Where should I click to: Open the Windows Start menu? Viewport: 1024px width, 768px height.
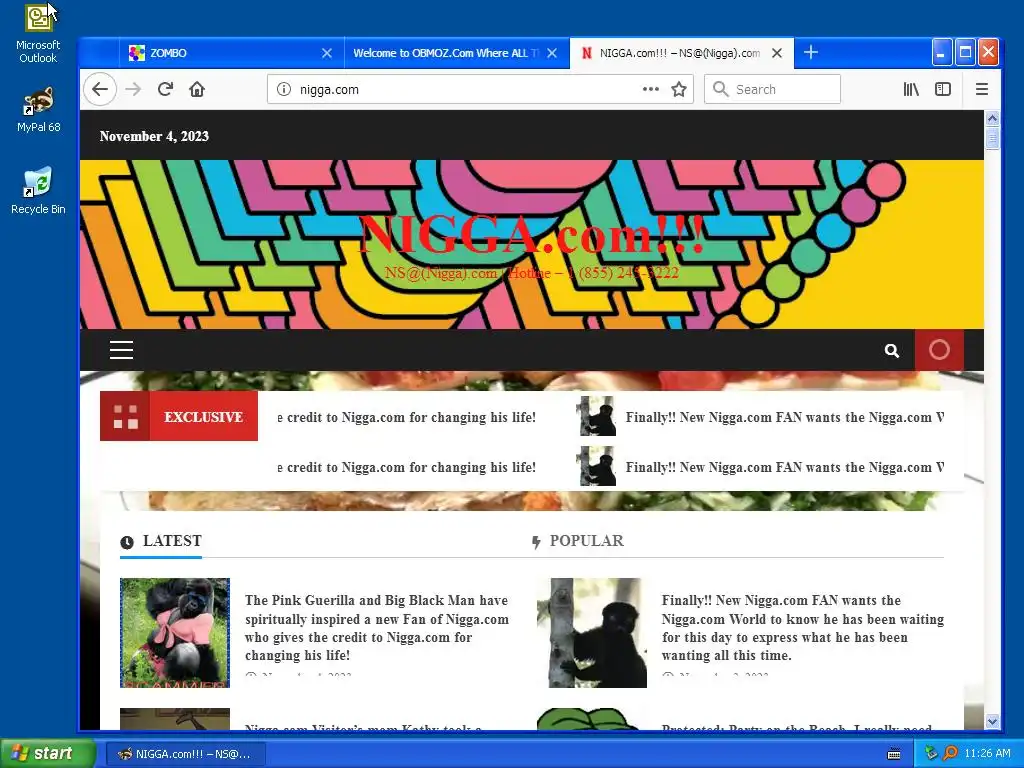click(x=48, y=753)
